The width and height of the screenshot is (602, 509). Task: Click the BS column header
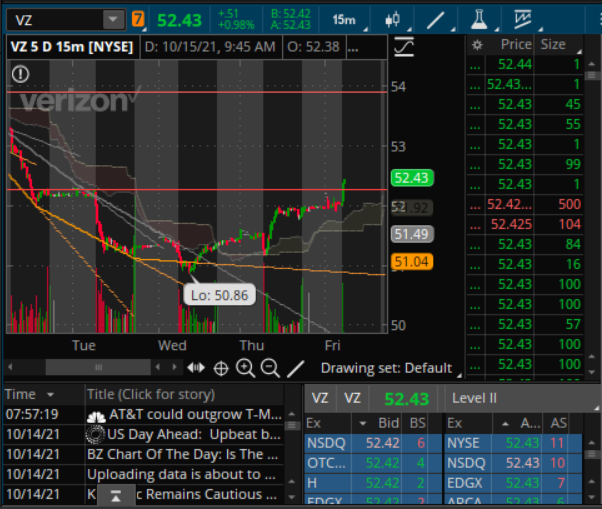click(417, 423)
